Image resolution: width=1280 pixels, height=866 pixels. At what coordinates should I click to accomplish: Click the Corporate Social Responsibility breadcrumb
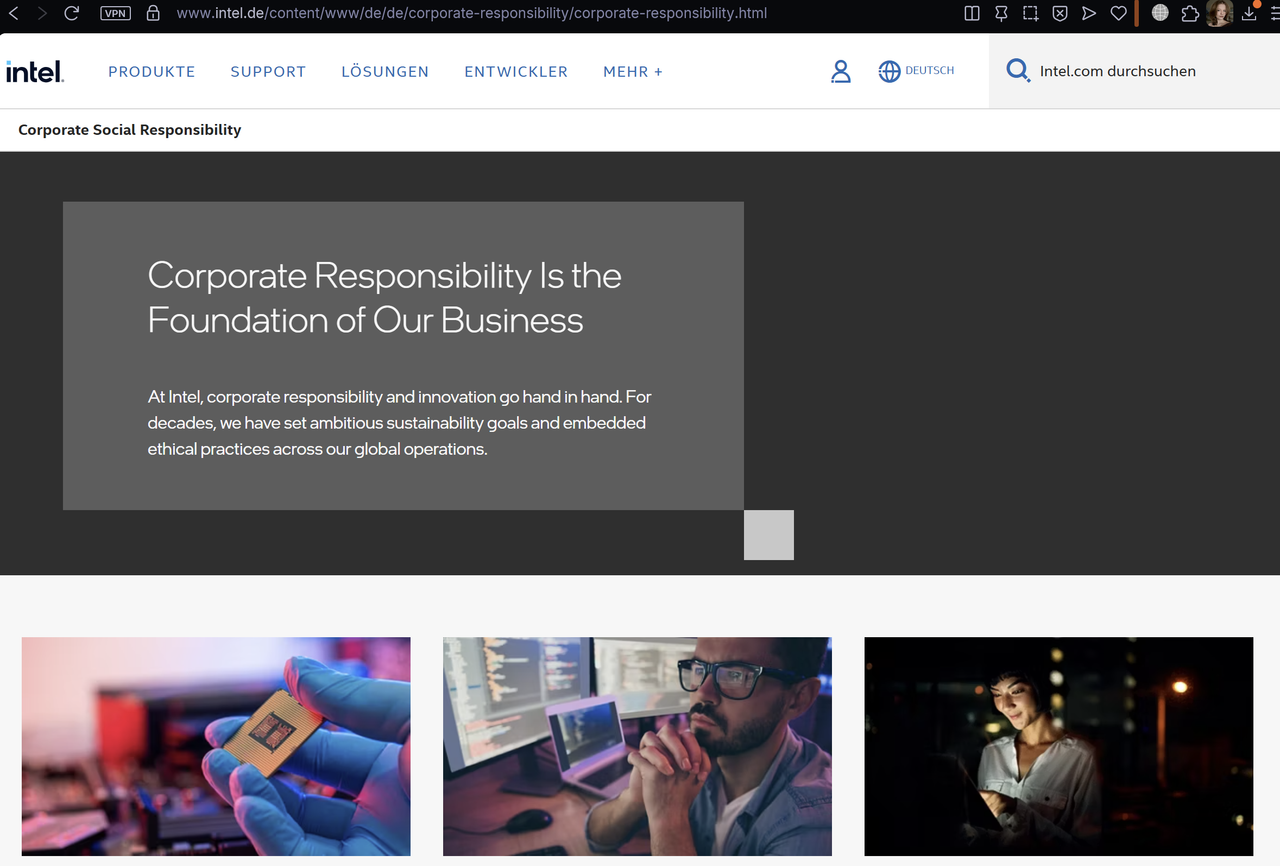(130, 130)
